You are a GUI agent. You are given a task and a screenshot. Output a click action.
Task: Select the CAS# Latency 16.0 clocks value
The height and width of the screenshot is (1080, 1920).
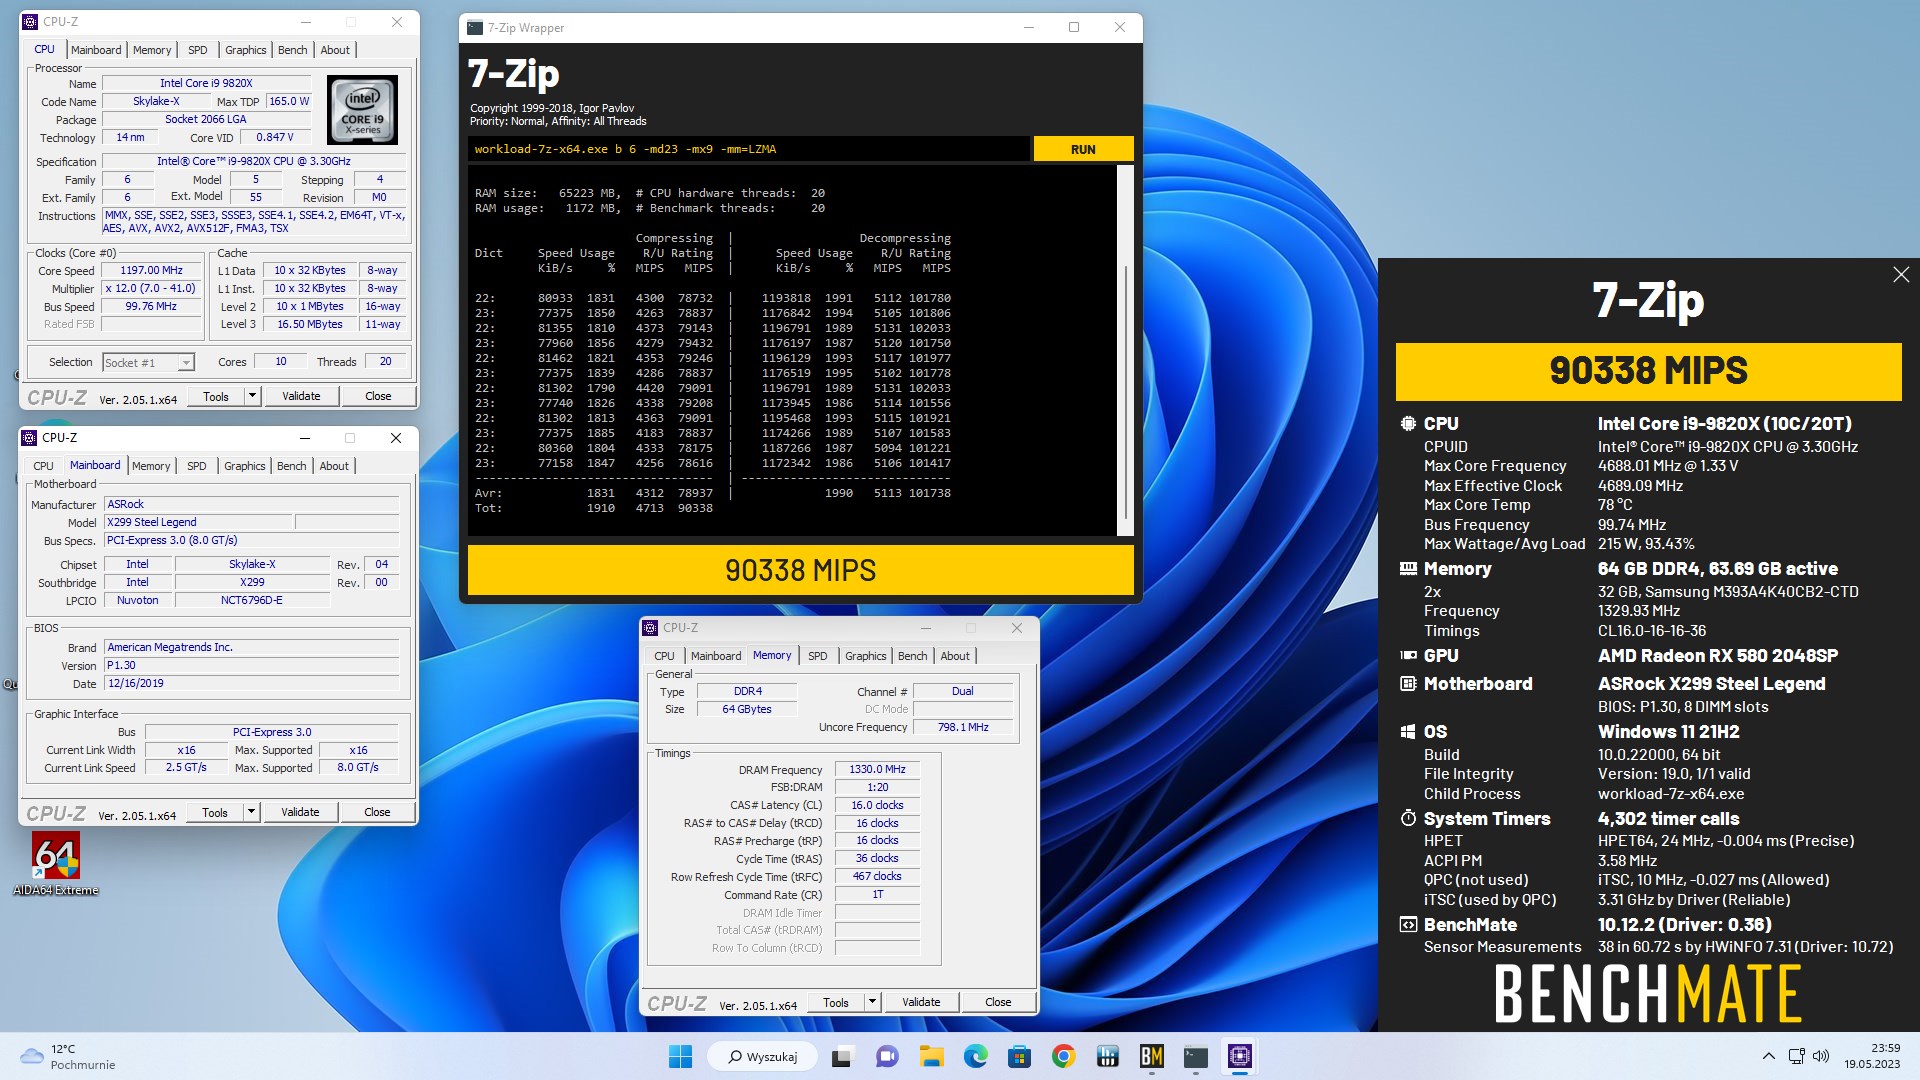click(877, 805)
